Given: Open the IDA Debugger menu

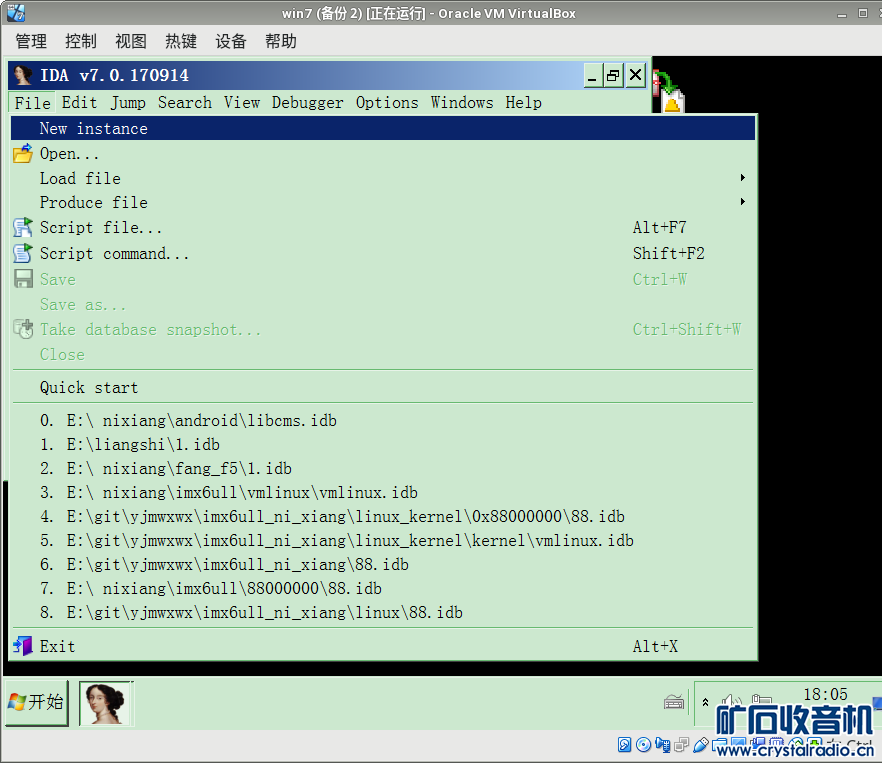Looking at the screenshot, I should (x=307, y=102).
